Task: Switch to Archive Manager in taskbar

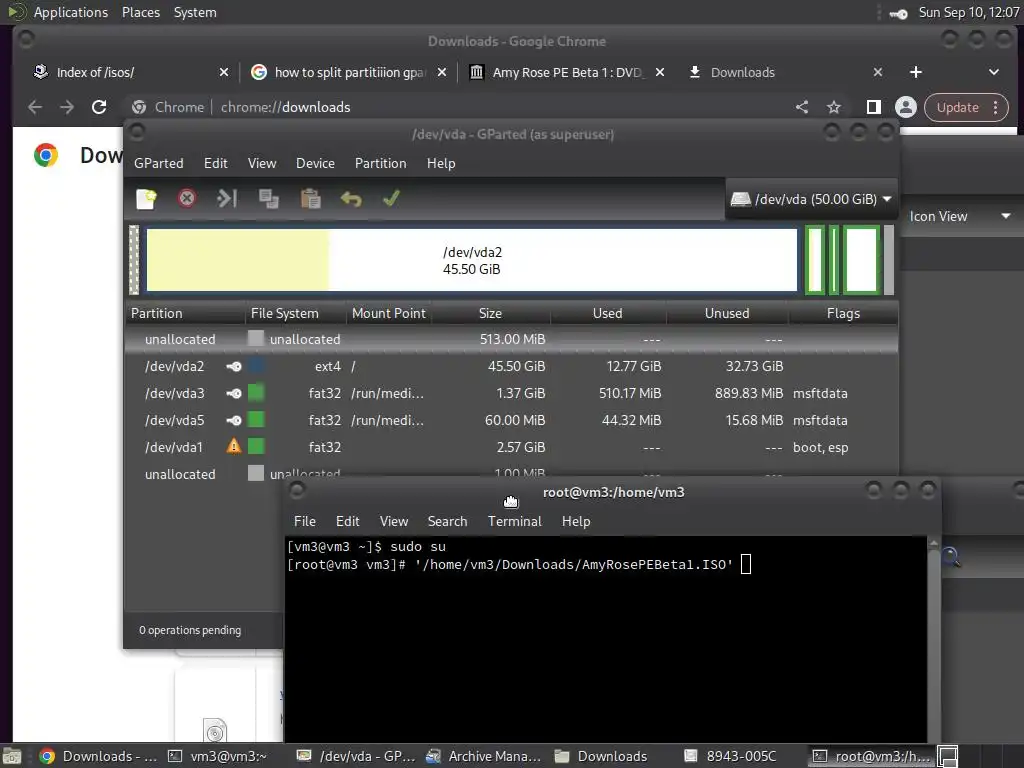Action: coord(483,756)
